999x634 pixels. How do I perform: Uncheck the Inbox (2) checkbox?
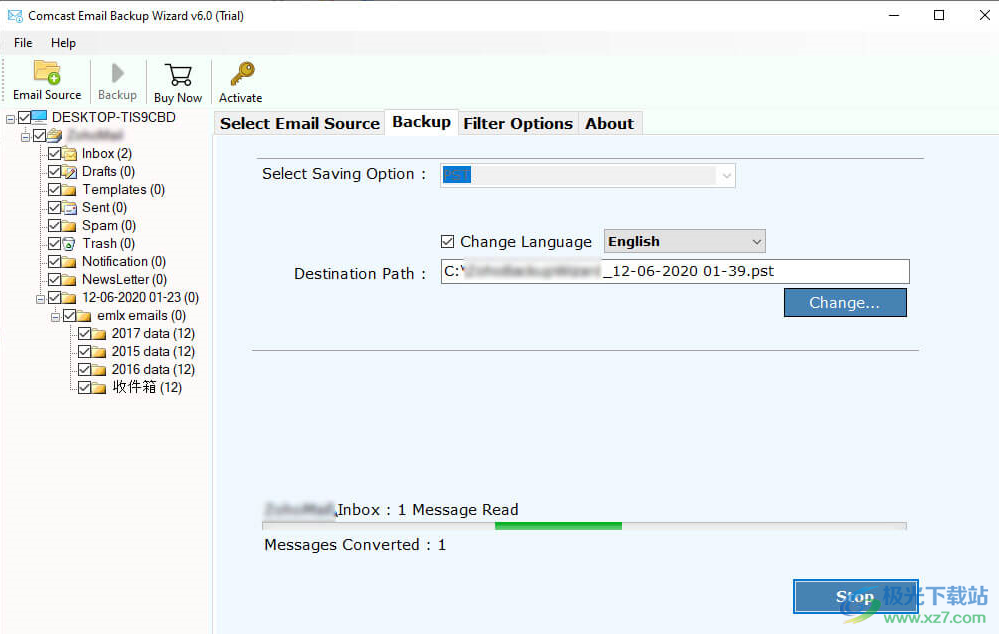coord(55,154)
